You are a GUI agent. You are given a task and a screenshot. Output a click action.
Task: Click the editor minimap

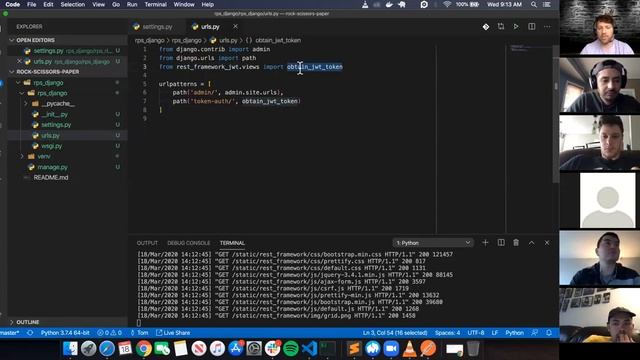(x=529, y=139)
